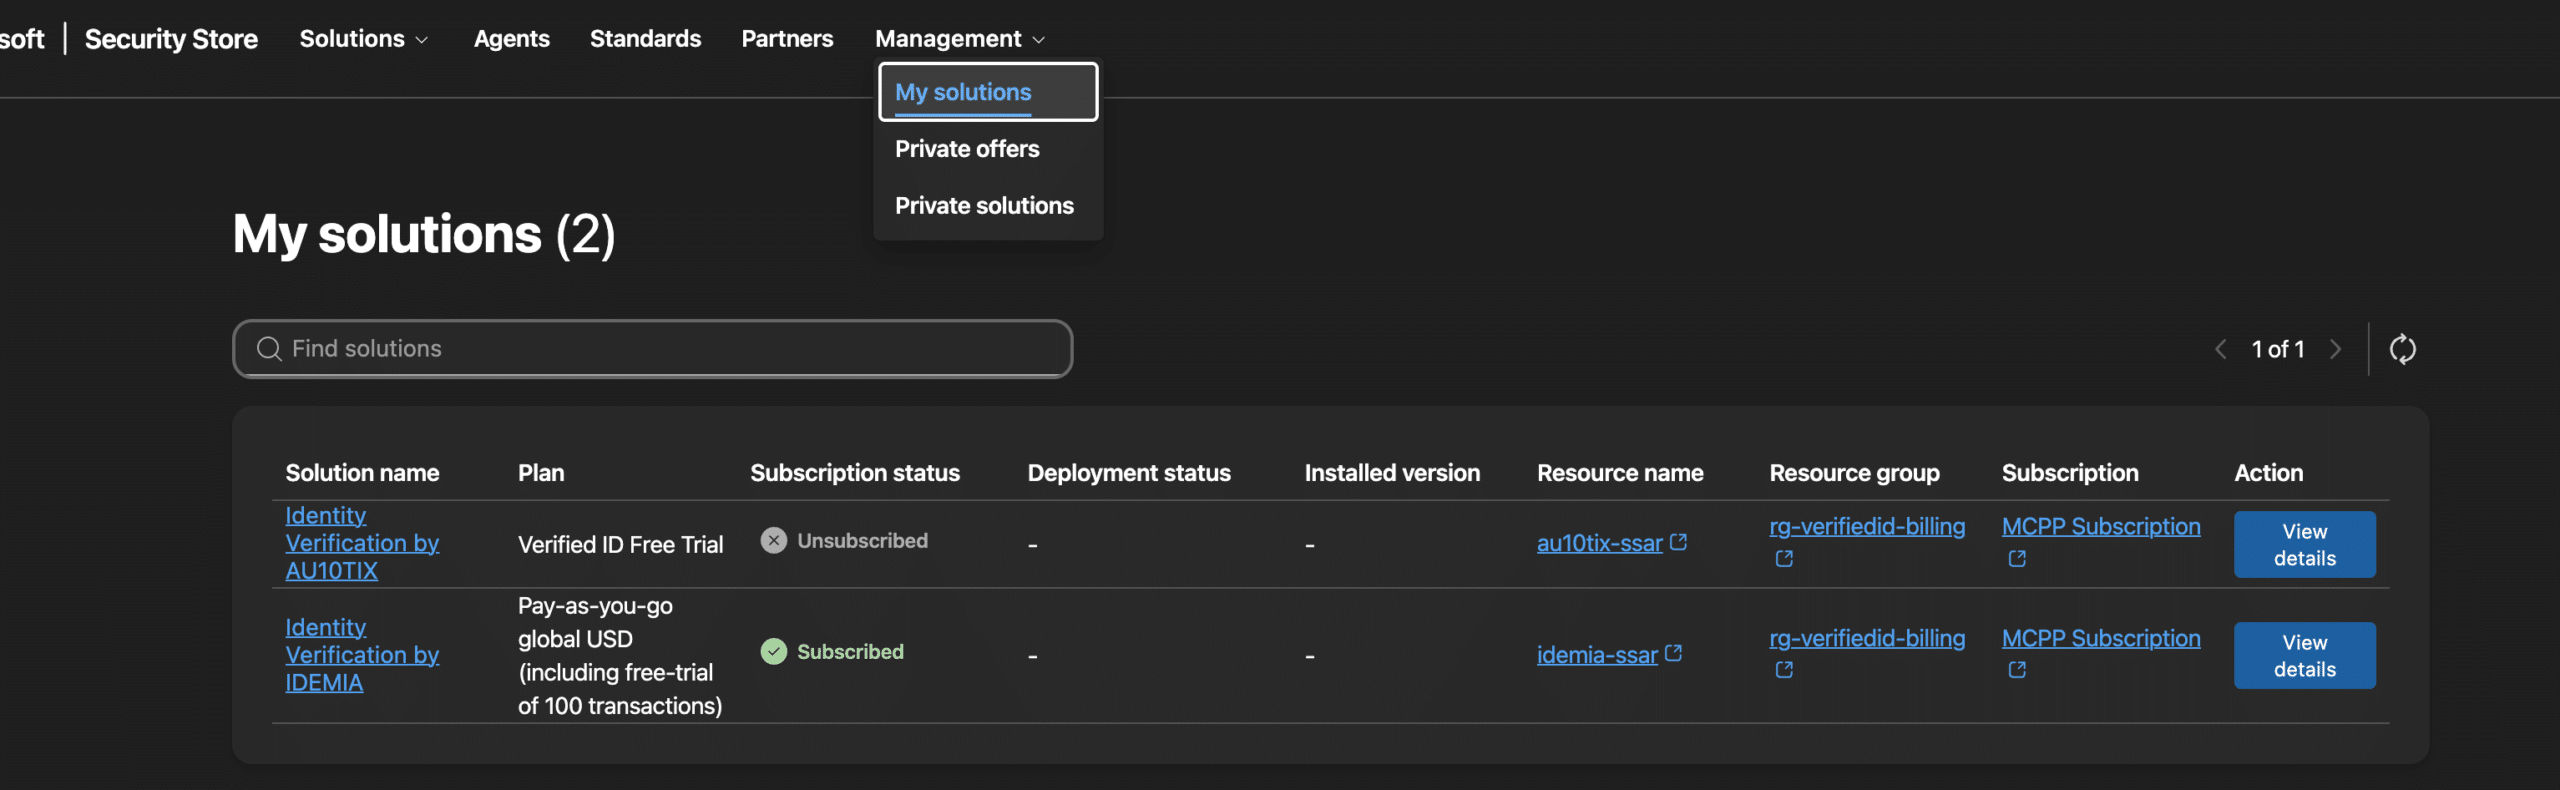The image size is (2560, 790).
Task: Open the au10tix-ssar resource link
Action: coord(1598,543)
